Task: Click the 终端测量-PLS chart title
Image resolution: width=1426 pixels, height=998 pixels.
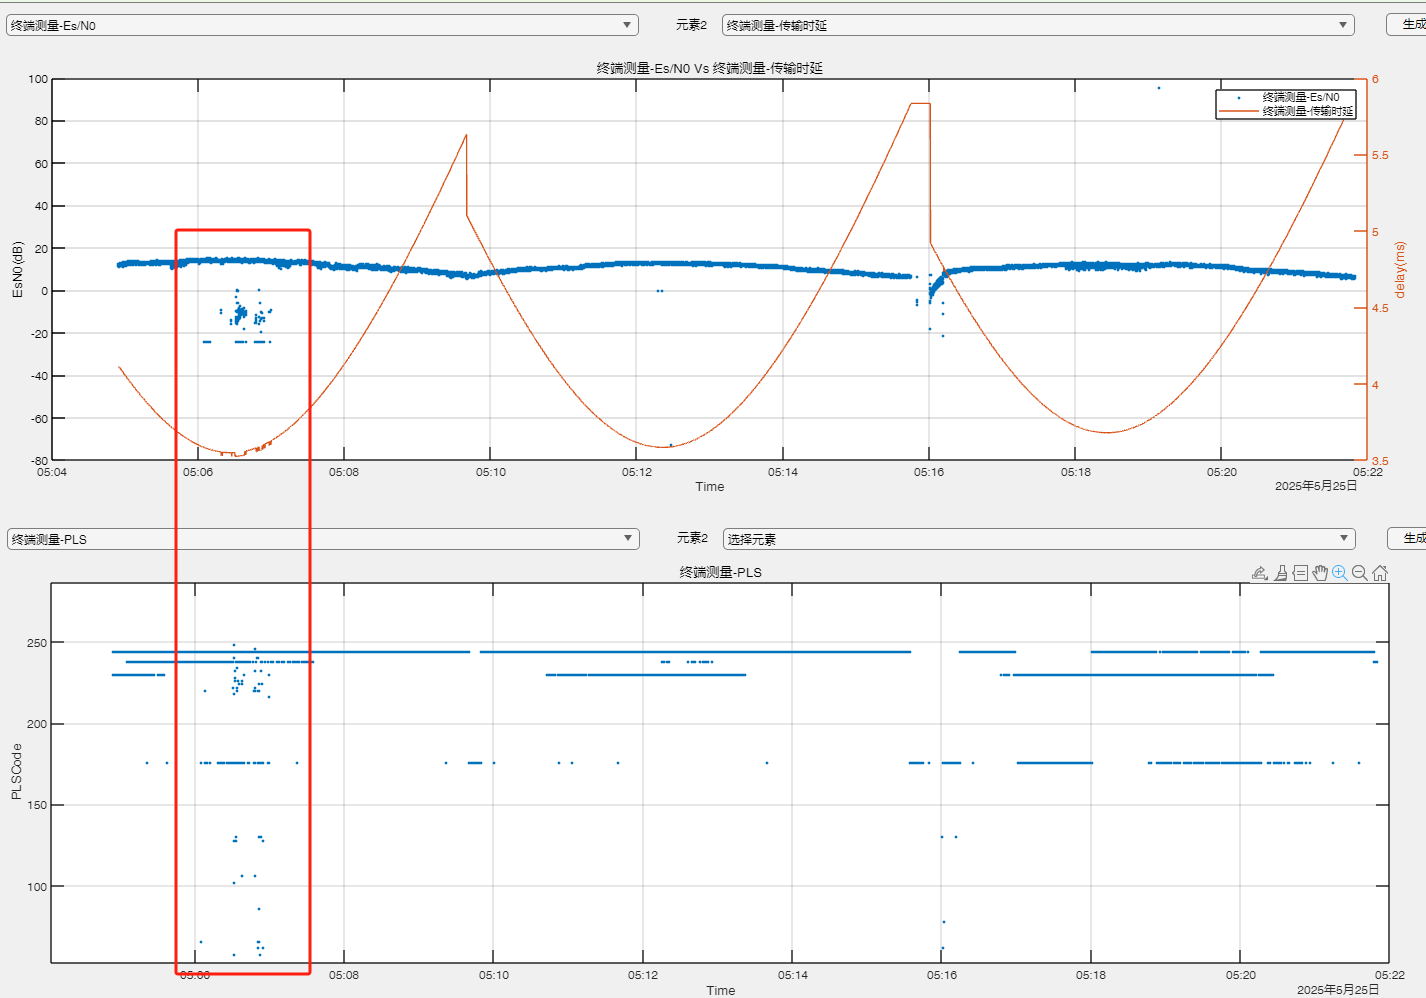Action: click(x=720, y=572)
